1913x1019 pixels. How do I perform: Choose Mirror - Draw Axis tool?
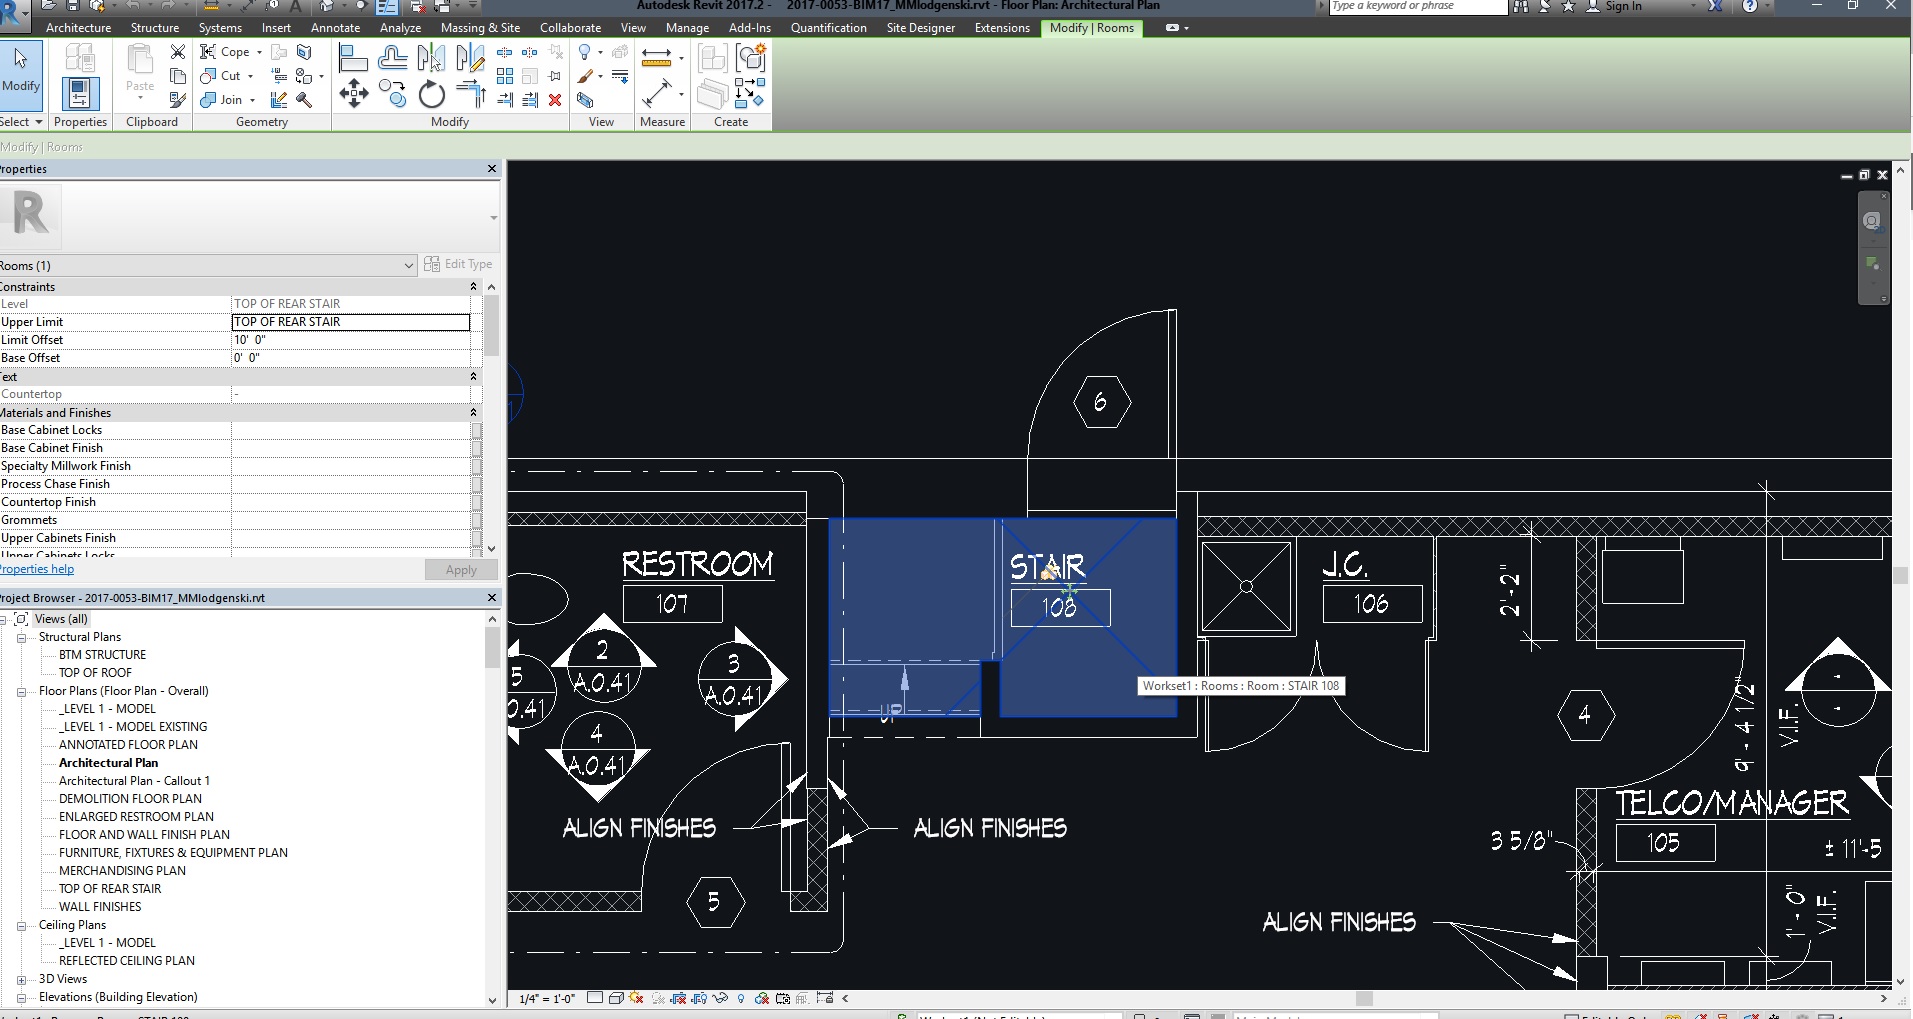click(x=470, y=59)
